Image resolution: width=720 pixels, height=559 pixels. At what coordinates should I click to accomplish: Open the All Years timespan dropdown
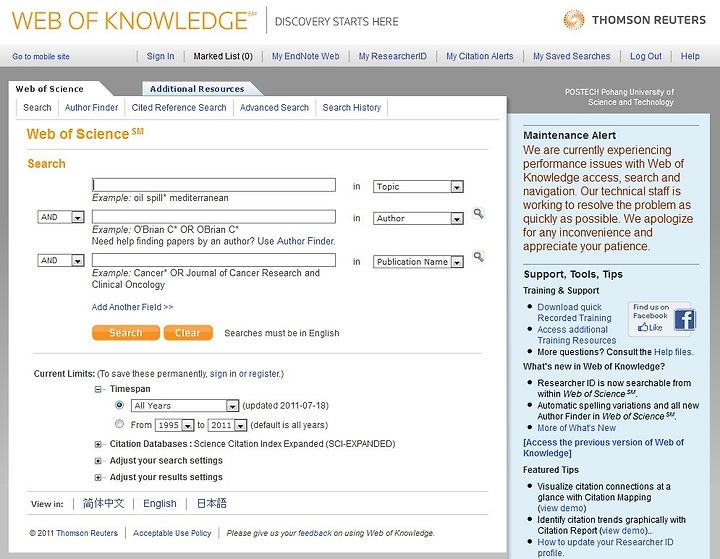[x=185, y=406]
